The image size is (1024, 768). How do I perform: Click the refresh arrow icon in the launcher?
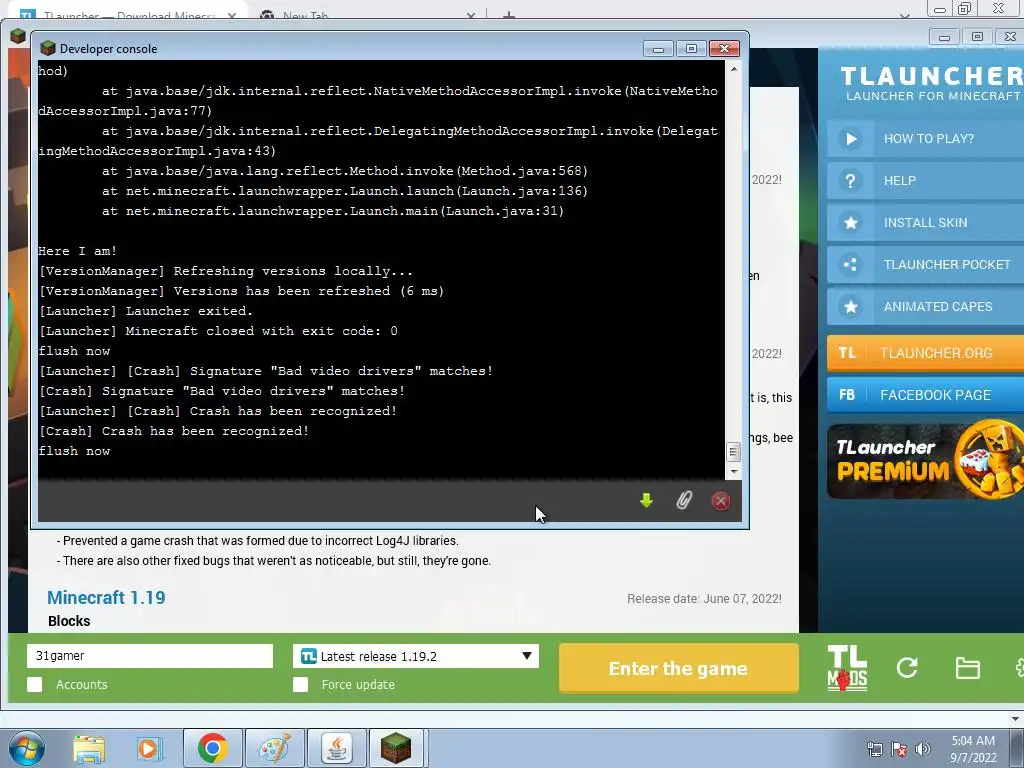coord(907,667)
